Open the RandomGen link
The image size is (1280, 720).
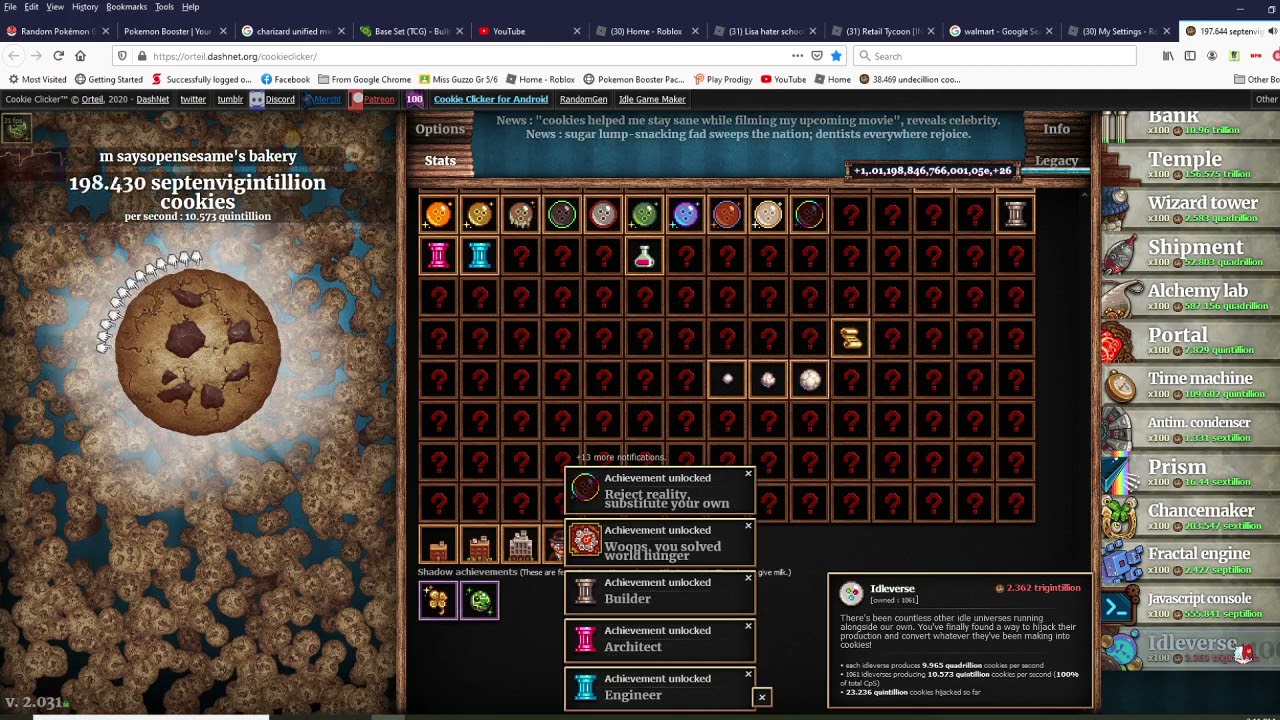point(583,99)
